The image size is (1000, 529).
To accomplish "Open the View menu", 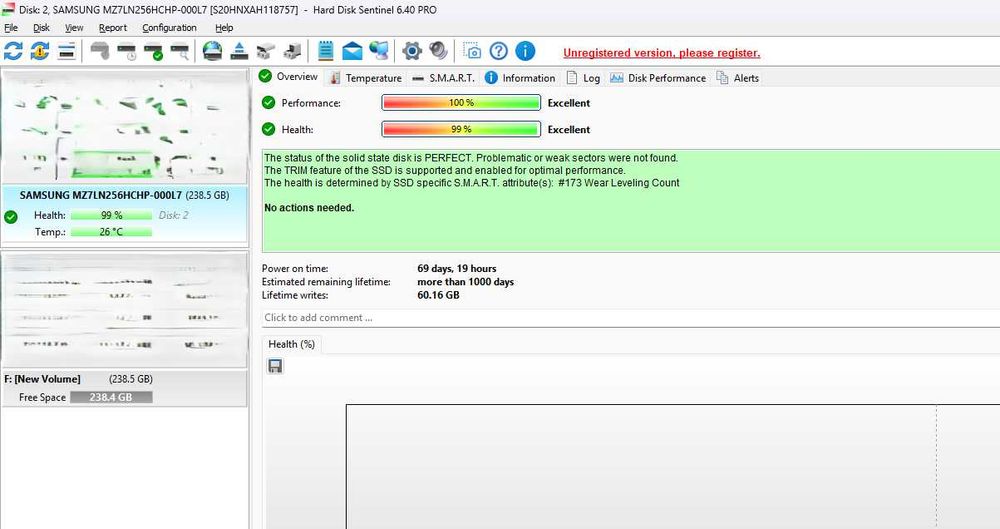I will coord(74,27).
